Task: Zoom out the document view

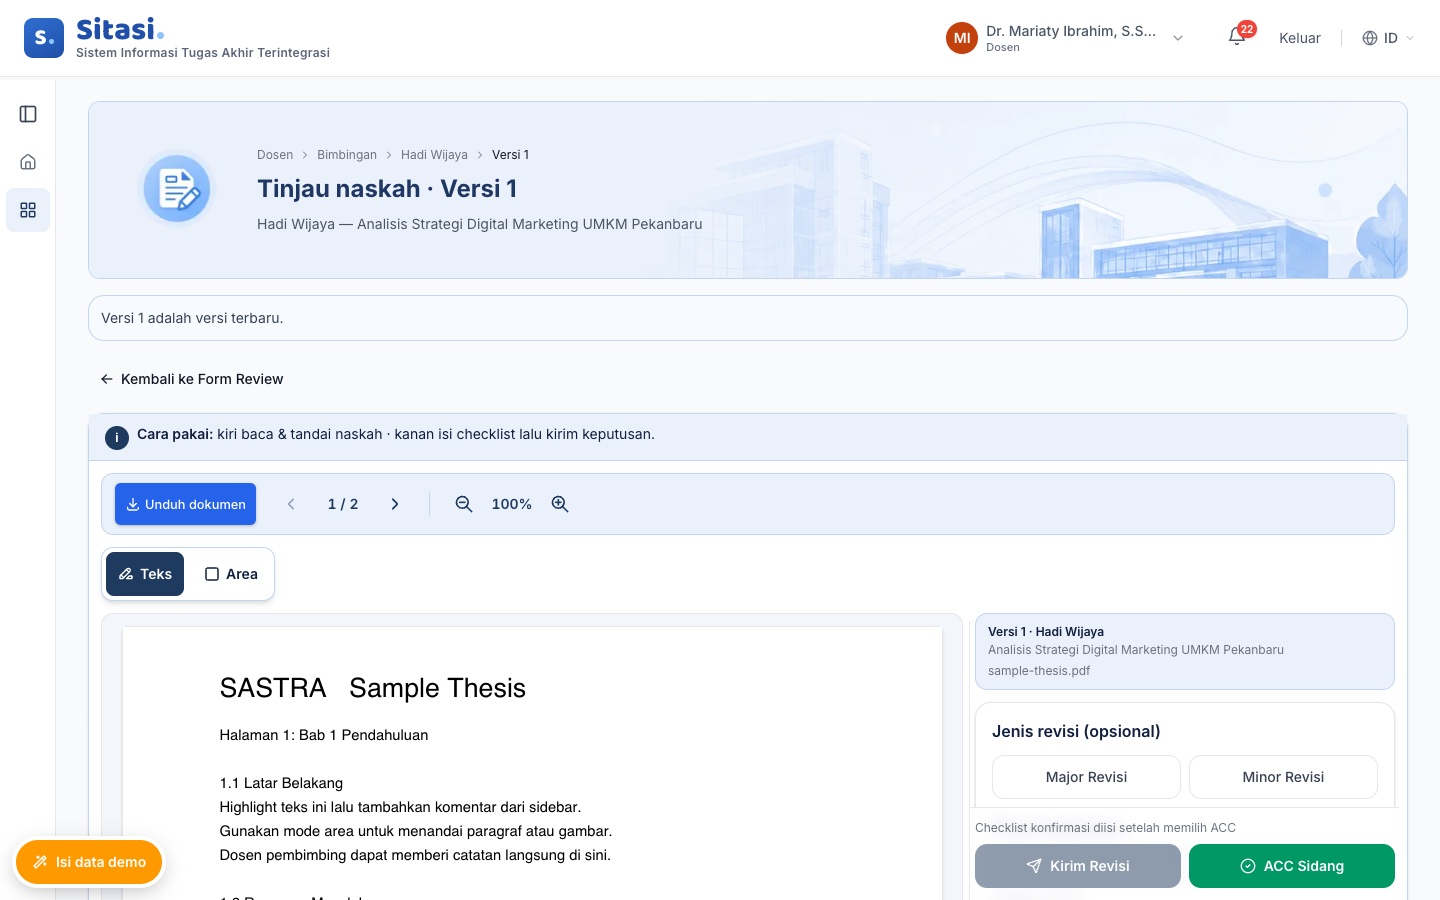Action: 464,504
